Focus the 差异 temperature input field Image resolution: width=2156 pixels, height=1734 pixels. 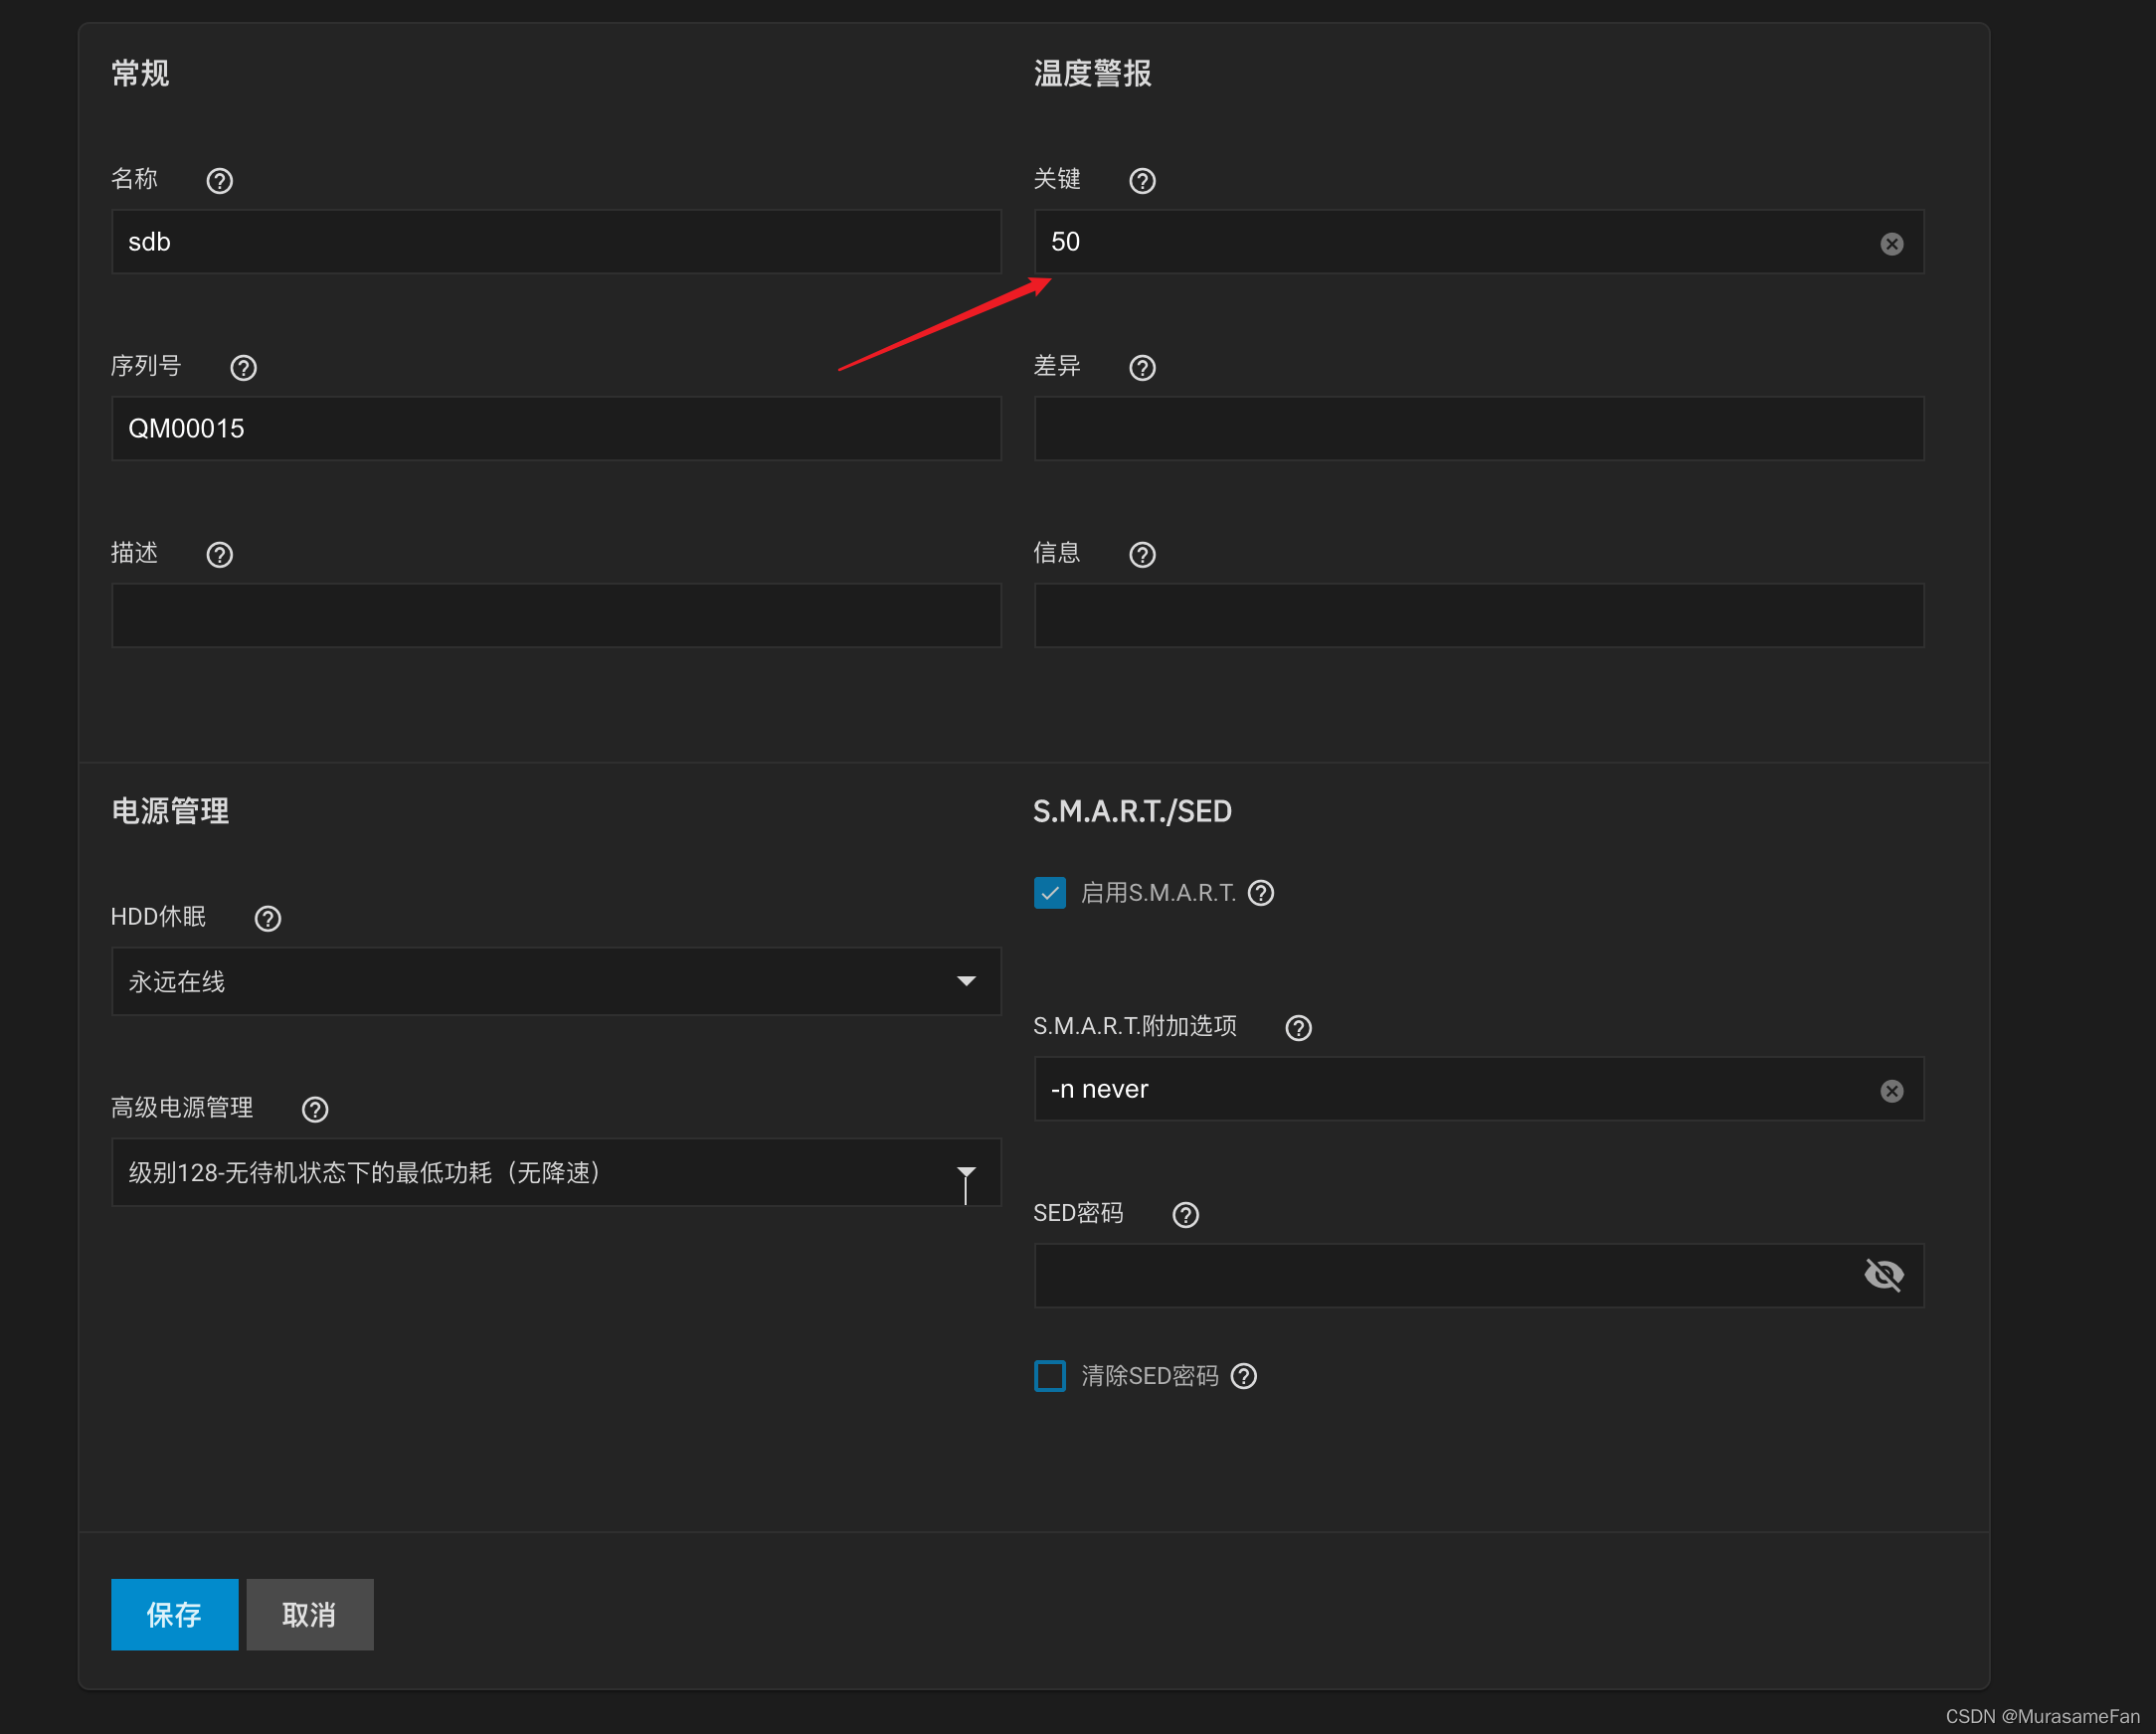pyautogui.click(x=1478, y=429)
